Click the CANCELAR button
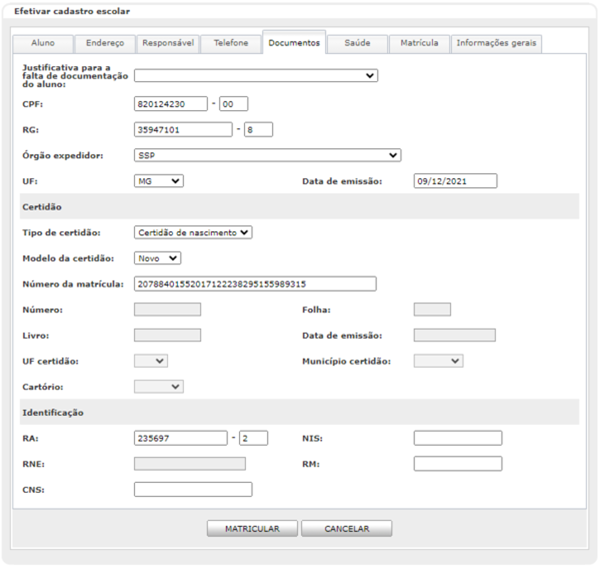 [x=346, y=528]
